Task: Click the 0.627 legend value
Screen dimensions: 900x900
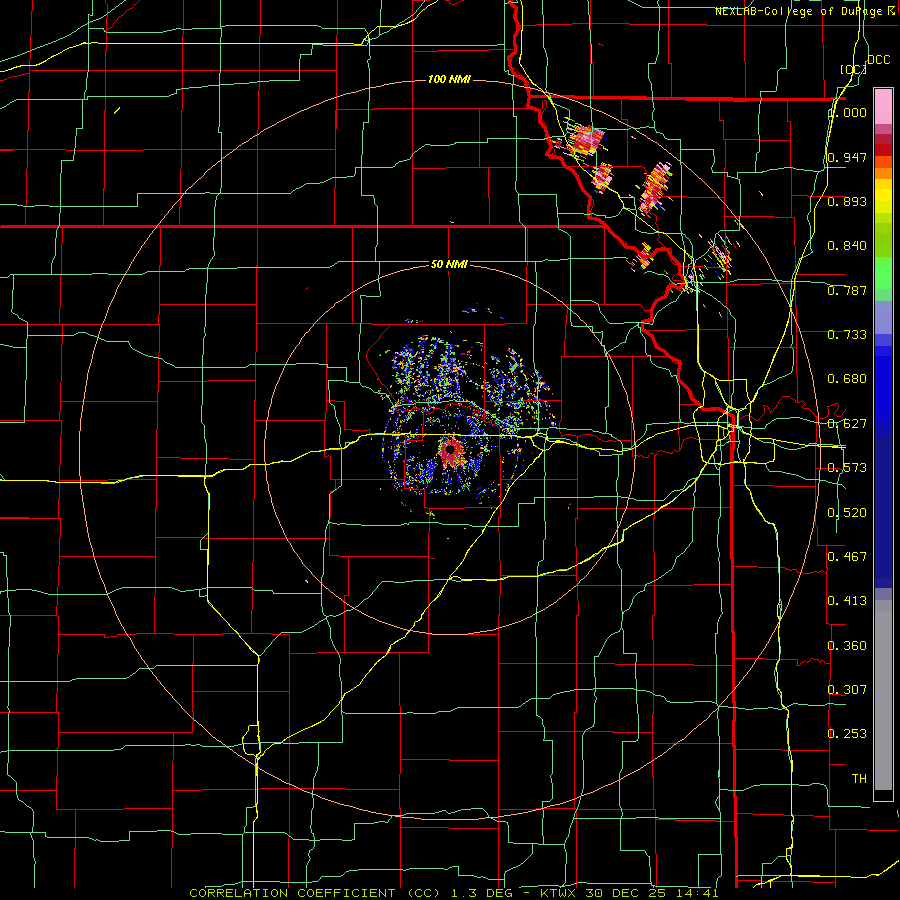Action: tap(847, 424)
